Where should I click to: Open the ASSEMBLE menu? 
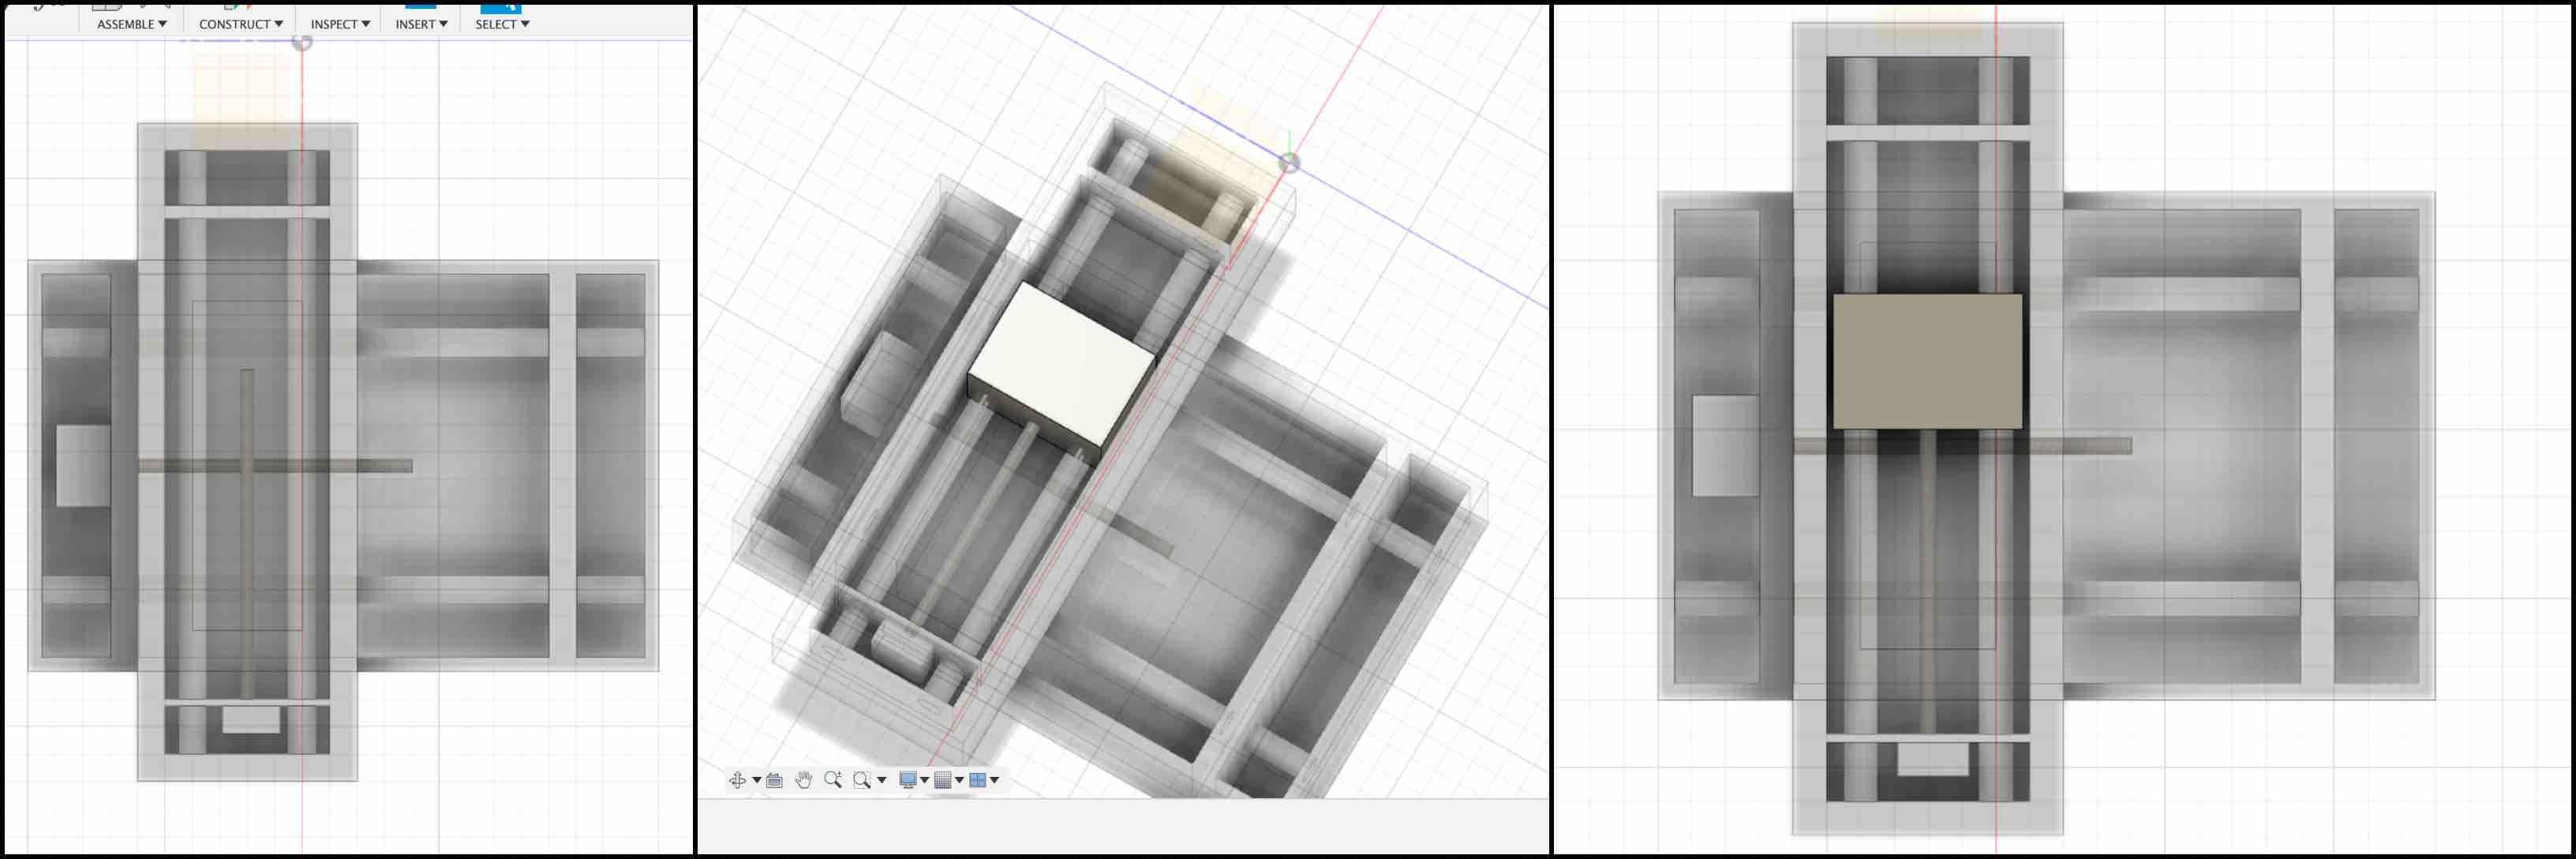point(131,24)
